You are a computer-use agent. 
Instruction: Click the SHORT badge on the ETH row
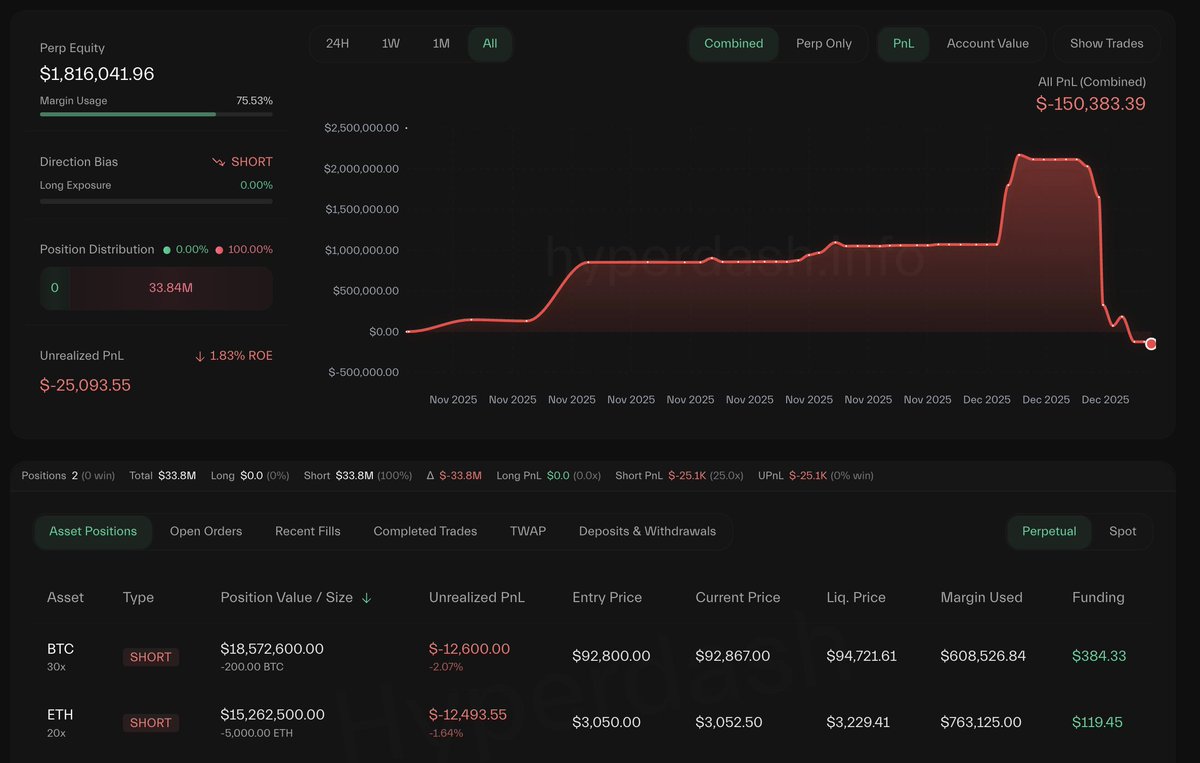point(151,723)
